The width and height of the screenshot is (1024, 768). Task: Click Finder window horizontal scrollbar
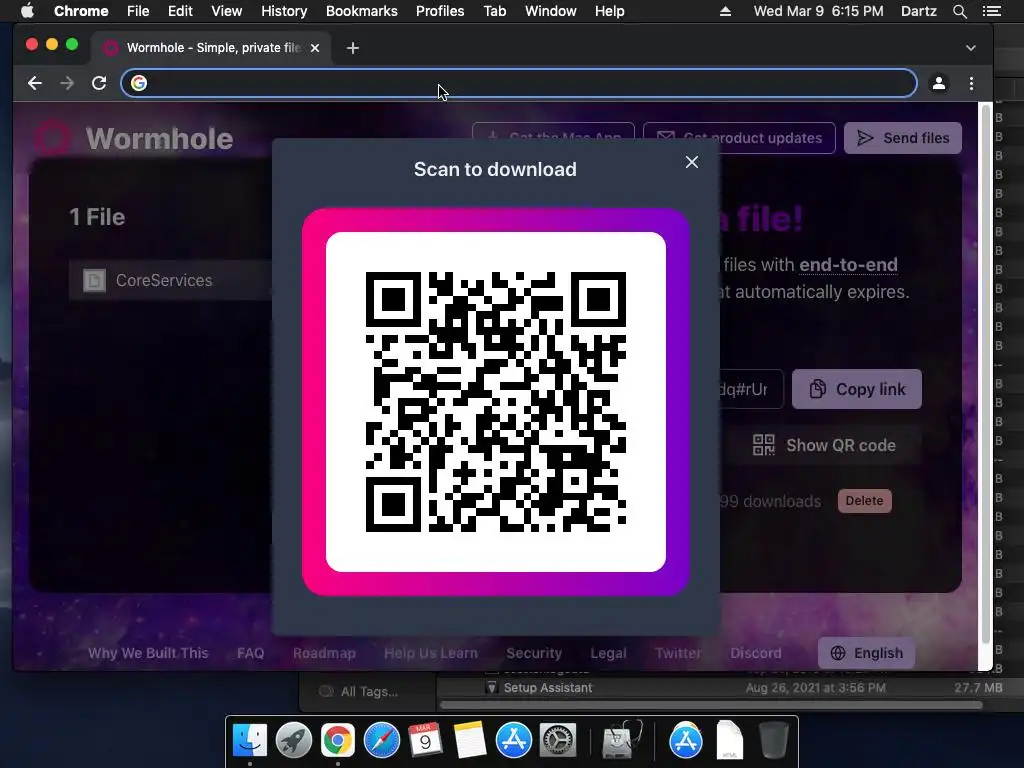(711, 705)
